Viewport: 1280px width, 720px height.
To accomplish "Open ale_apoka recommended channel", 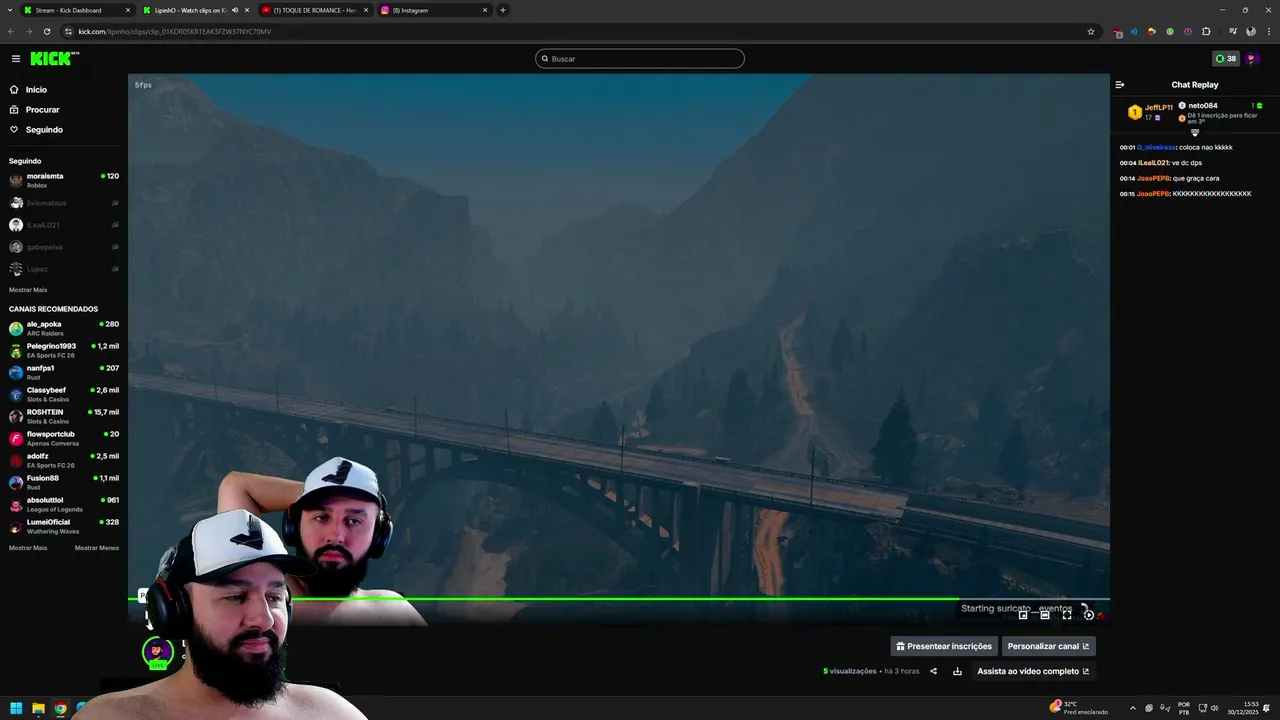I will [x=63, y=328].
